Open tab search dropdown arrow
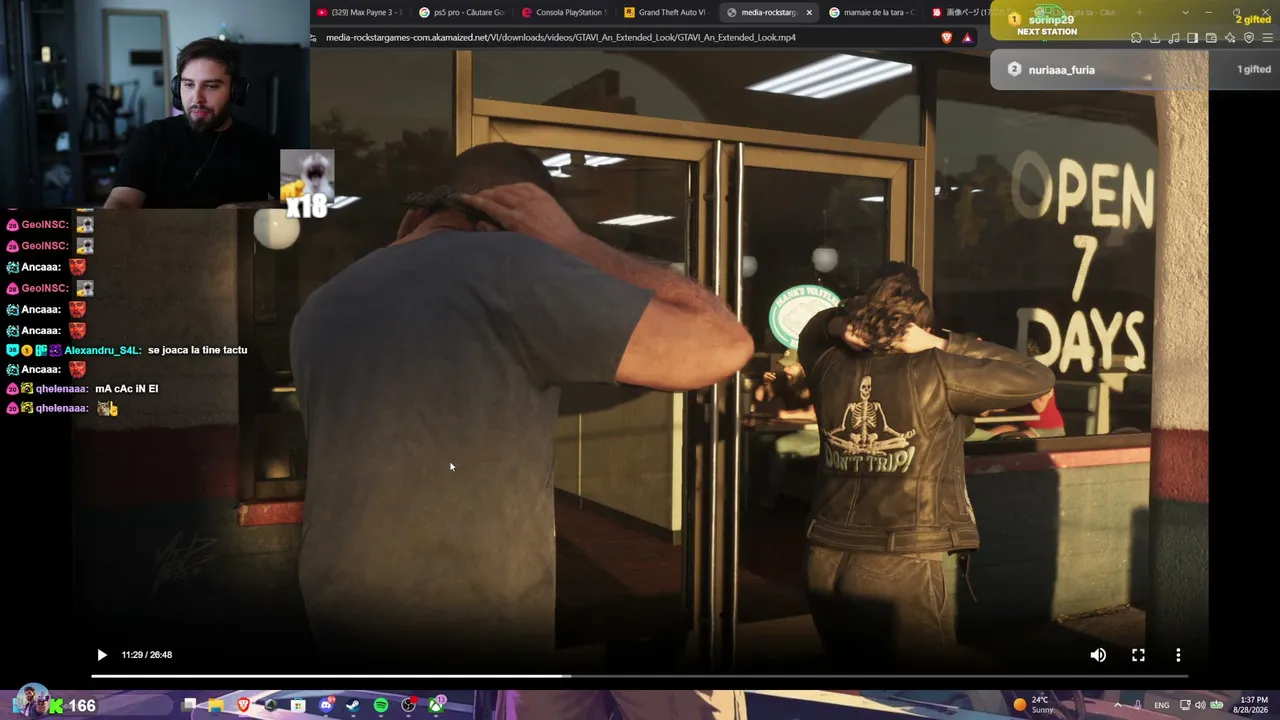1280x720 pixels. click(x=1185, y=12)
